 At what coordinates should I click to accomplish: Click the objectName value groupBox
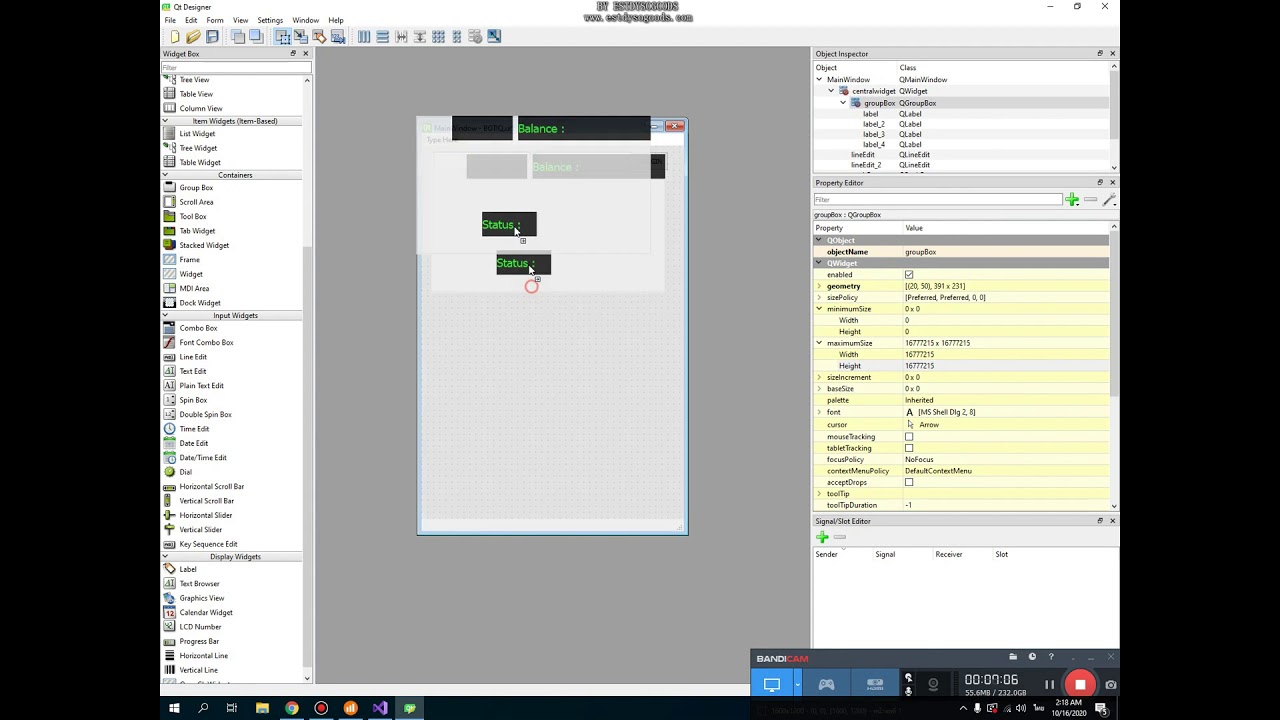1006,252
